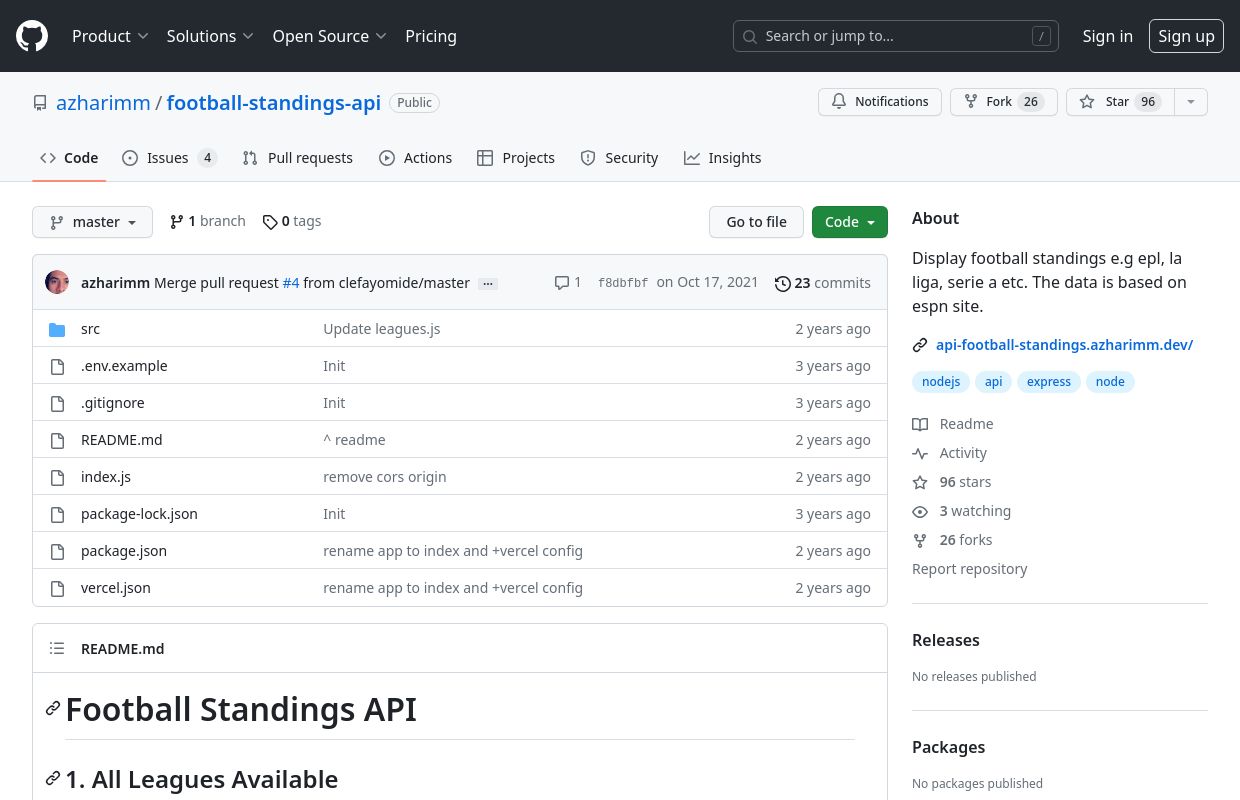View the 23 commits history
Viewport: 1240px width, 800px height.
(x=823, y=283)
